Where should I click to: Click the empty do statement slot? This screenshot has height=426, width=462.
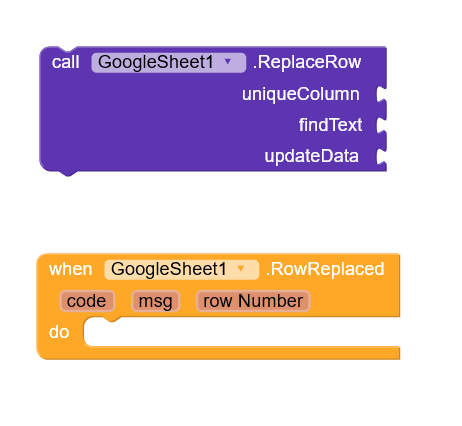pos(242,332)
